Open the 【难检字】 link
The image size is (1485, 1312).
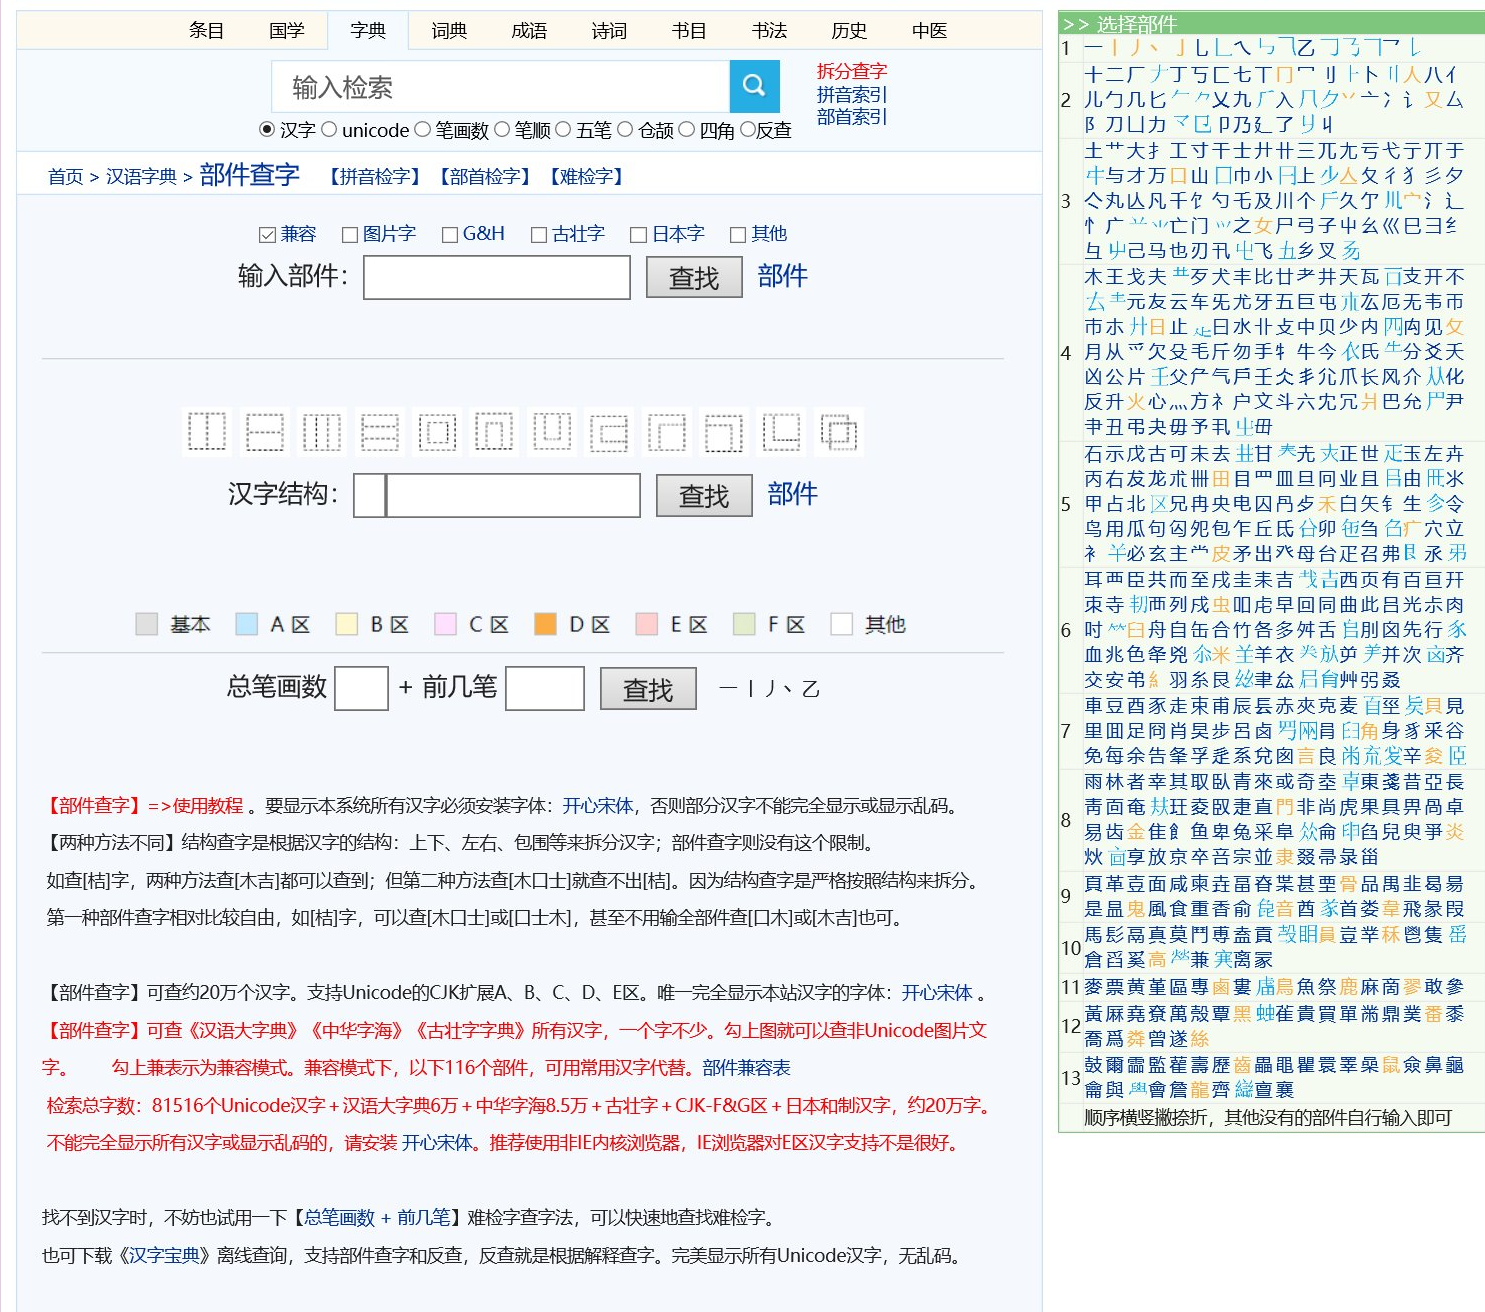point(586,177)
